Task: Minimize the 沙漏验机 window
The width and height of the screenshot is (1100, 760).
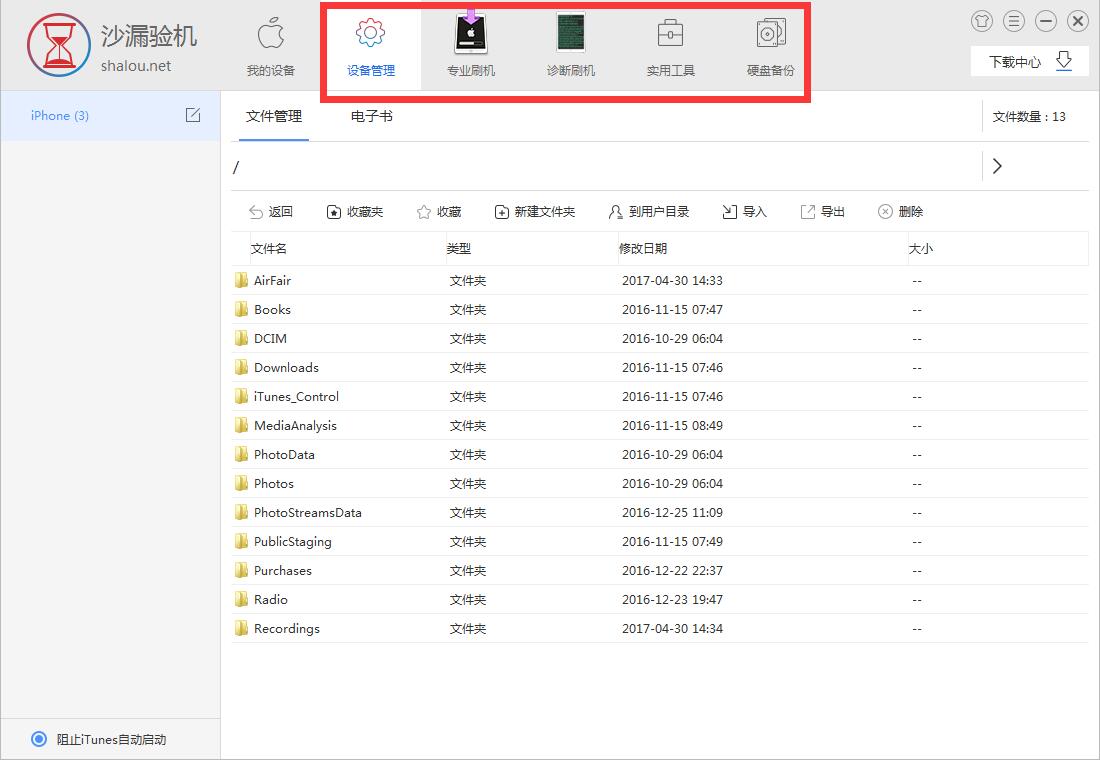Action: point(1045,21)
